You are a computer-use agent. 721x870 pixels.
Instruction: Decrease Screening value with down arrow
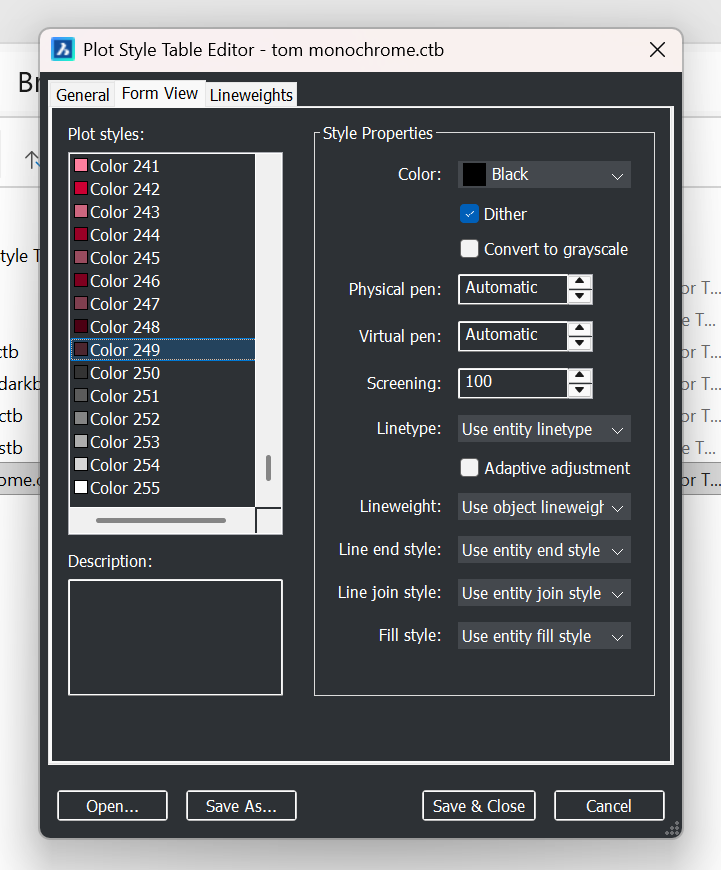tap(580, 391)
